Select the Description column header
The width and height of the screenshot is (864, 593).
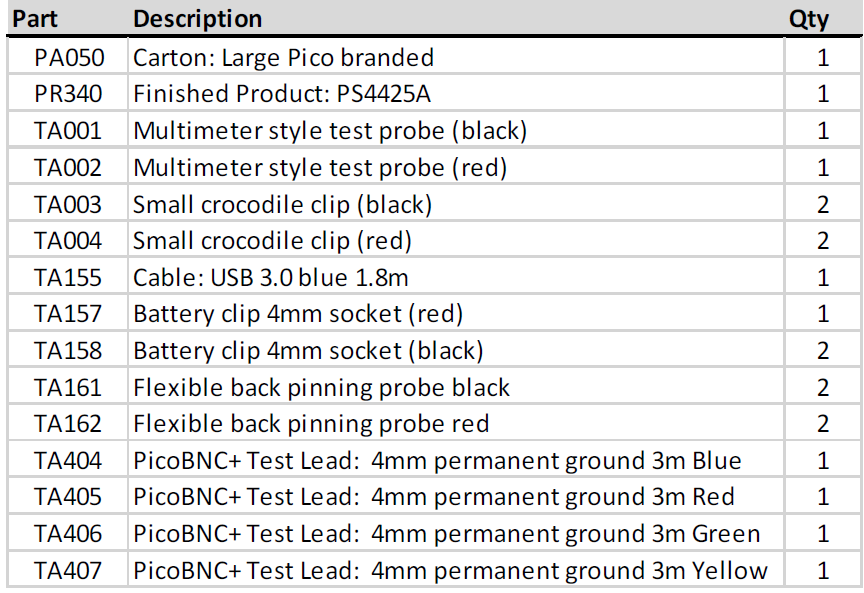pos(456,18)
